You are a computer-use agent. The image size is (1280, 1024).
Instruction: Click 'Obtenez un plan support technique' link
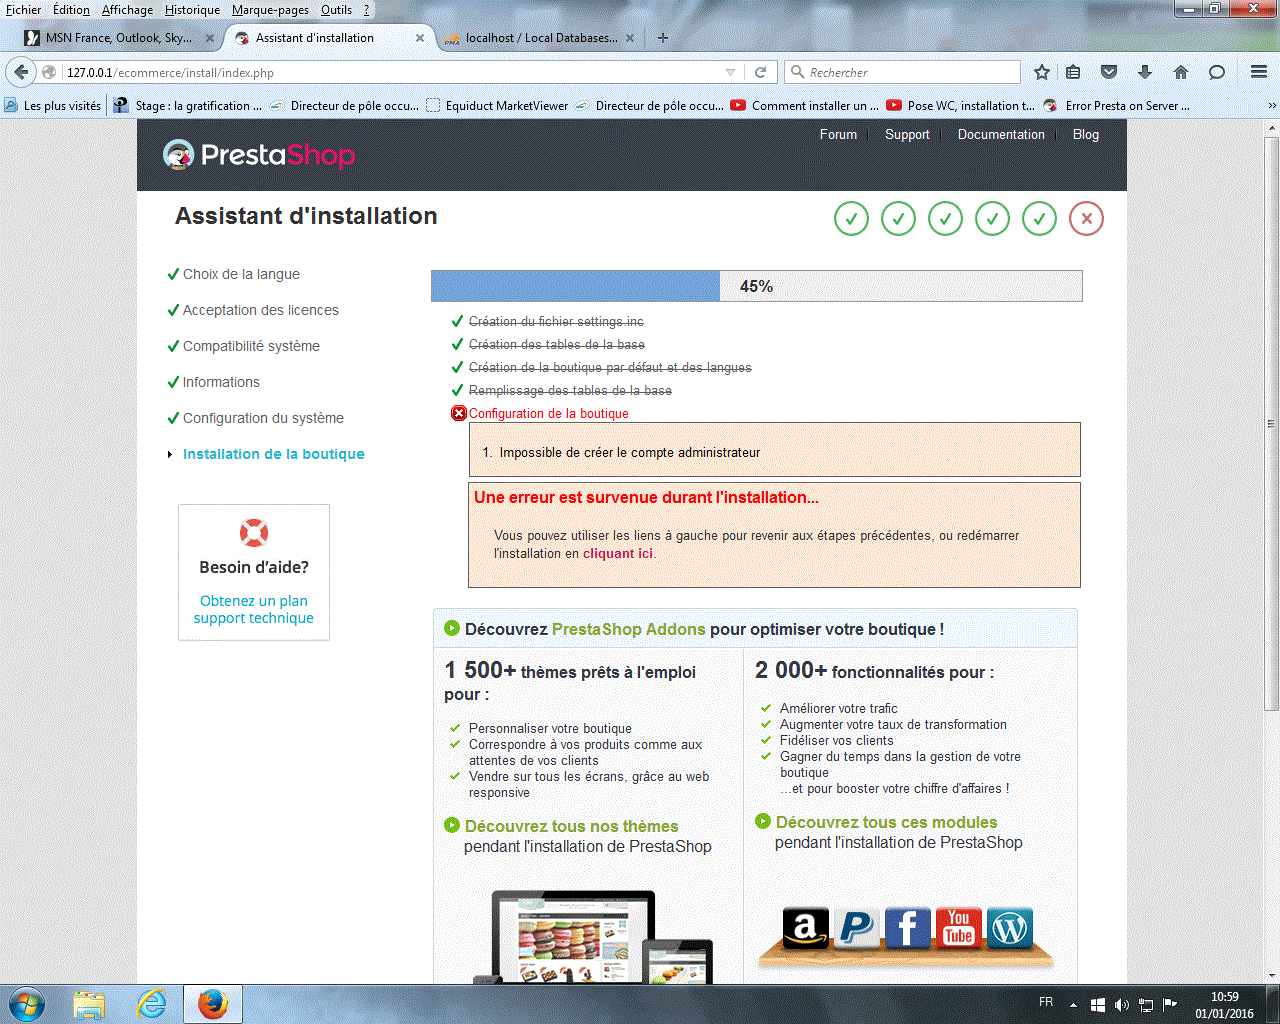coord(254,609)
